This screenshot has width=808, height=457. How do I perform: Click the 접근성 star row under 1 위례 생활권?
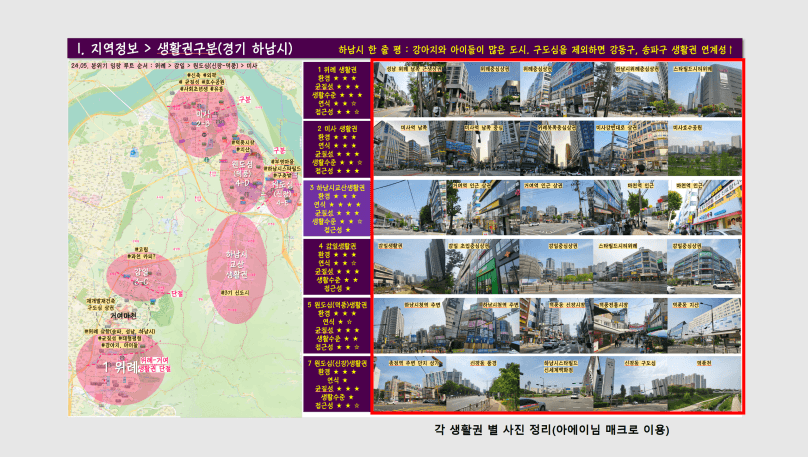tap(336, 112)
